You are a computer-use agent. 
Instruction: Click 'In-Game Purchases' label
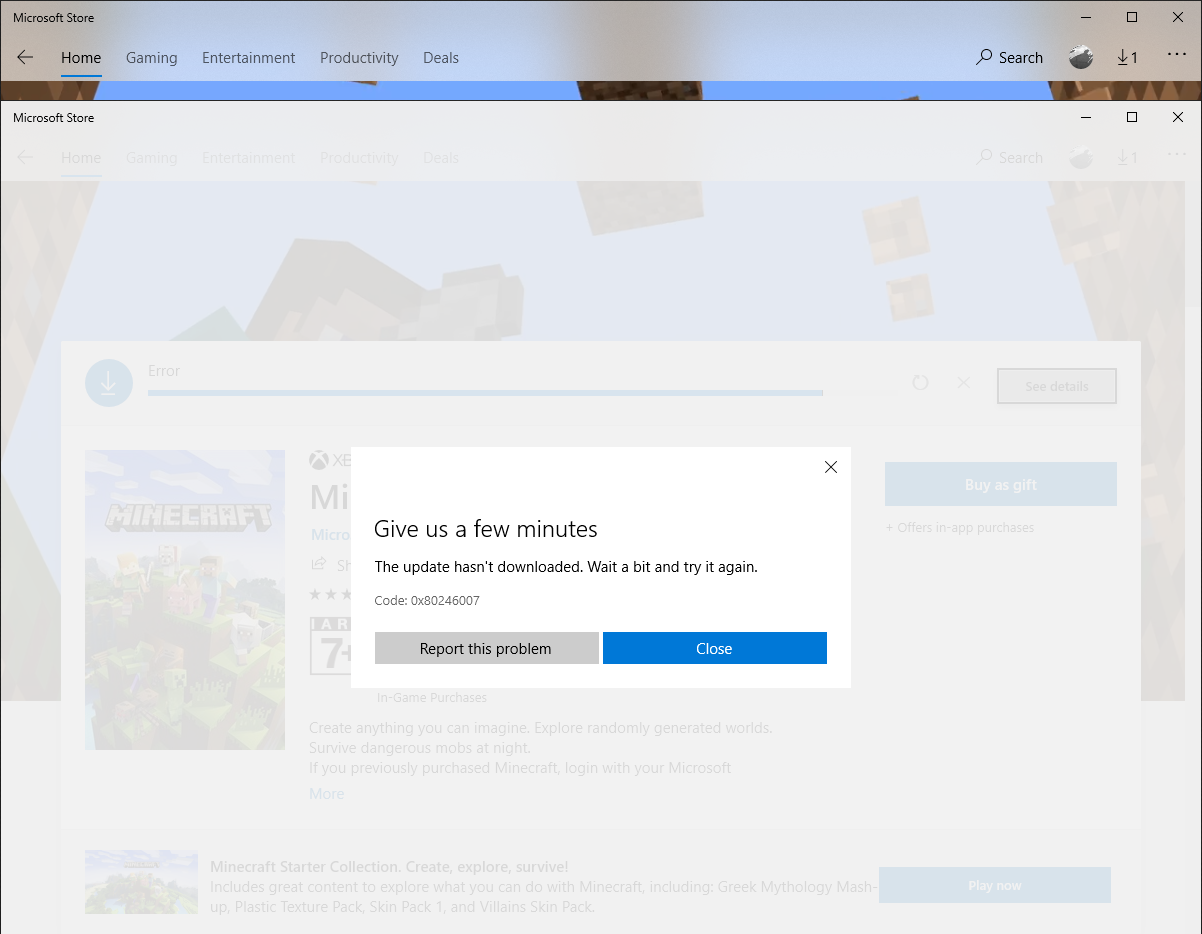(432, 697)
